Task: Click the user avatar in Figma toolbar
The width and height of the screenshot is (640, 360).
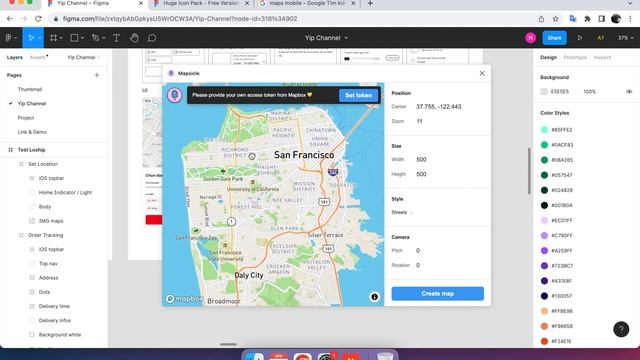Action: [x=531, y=38]
